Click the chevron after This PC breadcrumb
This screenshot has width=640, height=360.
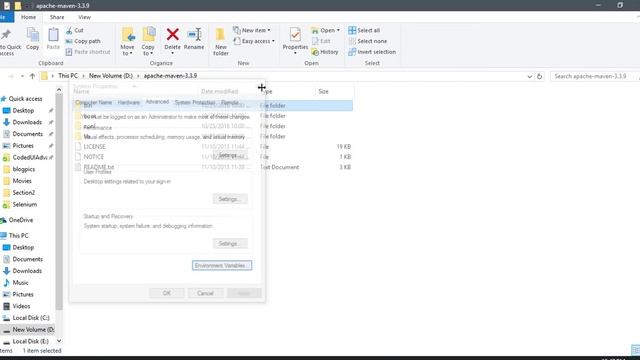click(x=83, y=76)
